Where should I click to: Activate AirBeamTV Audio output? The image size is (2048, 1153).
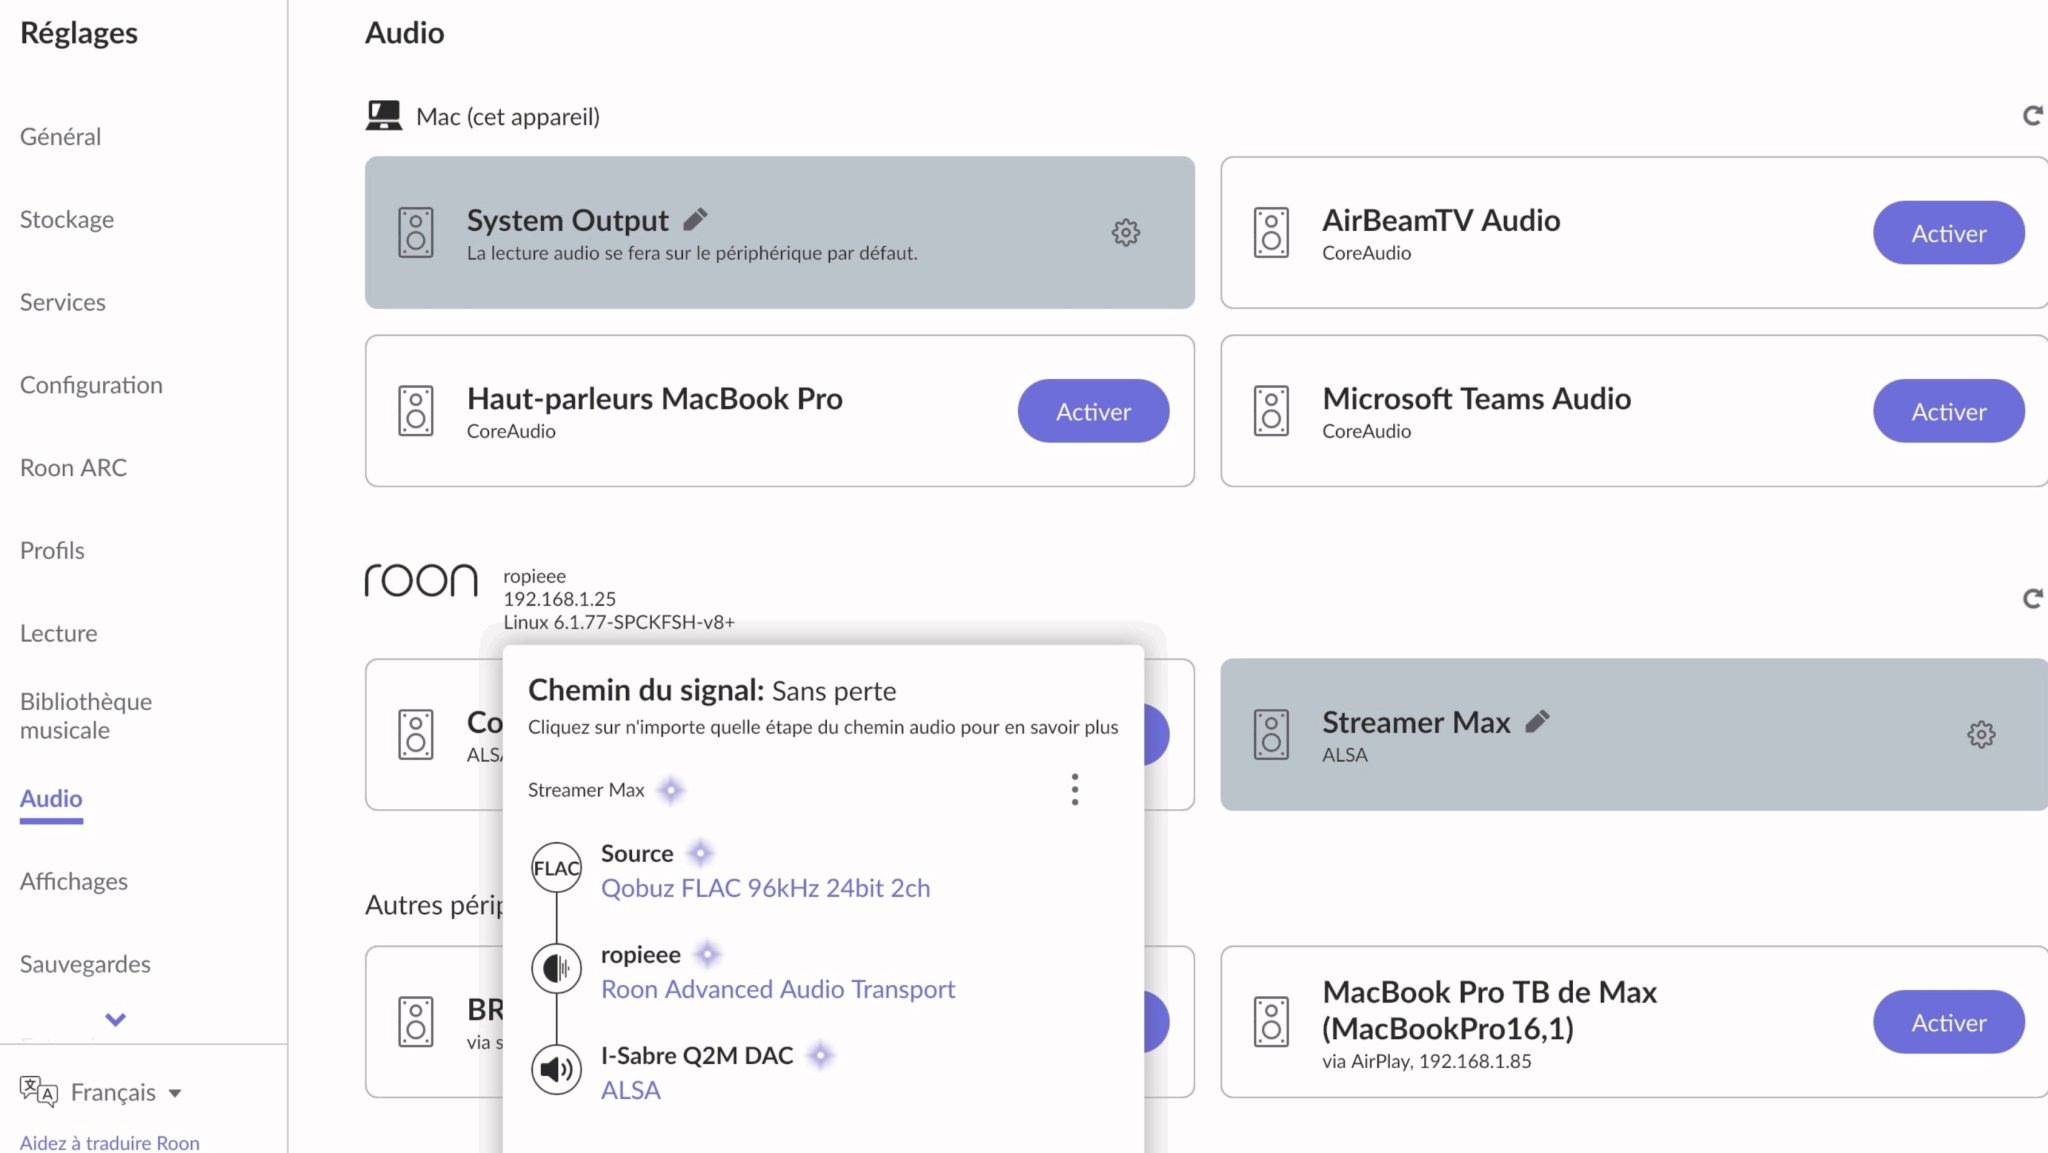click(1949, 232)
